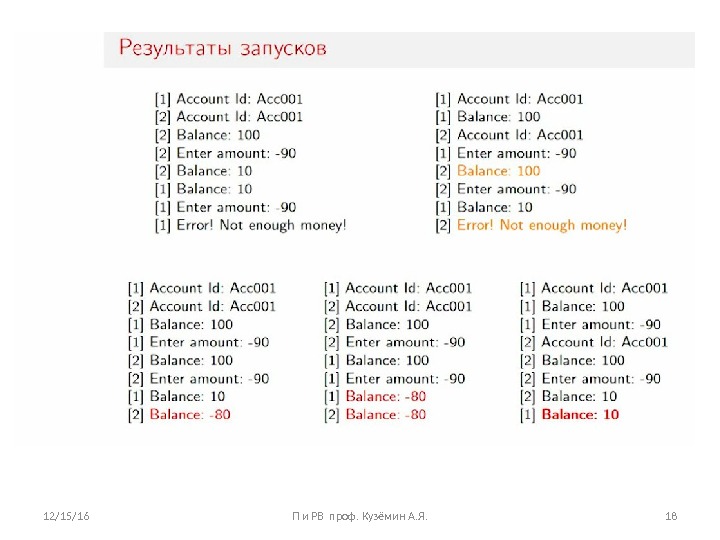Screen dimensions: 720x540
Task: Click "[2] Balance: 10" in the bottom-right block
Action: click(568, 396)
